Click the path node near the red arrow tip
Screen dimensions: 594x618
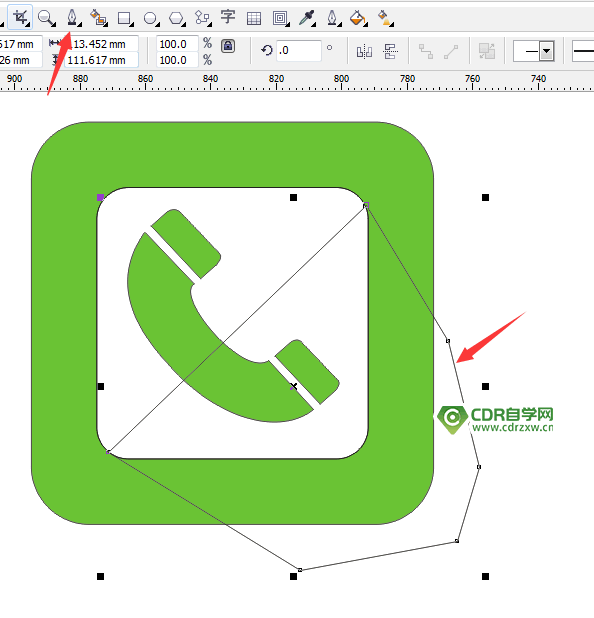[448, 341]
